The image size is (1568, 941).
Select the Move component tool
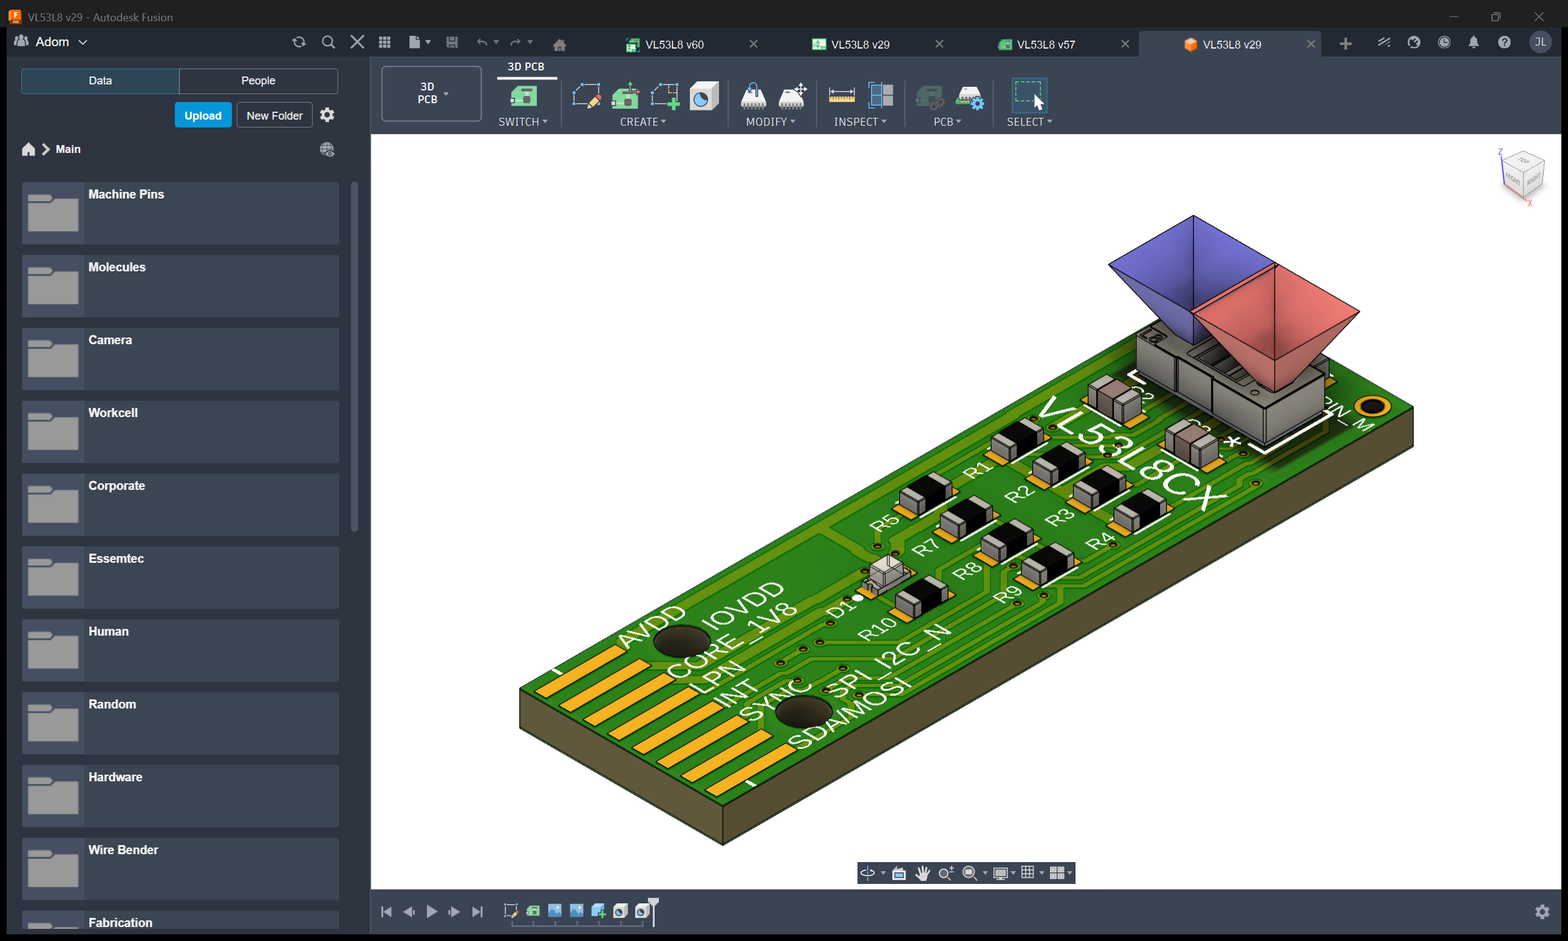point(792,96)
